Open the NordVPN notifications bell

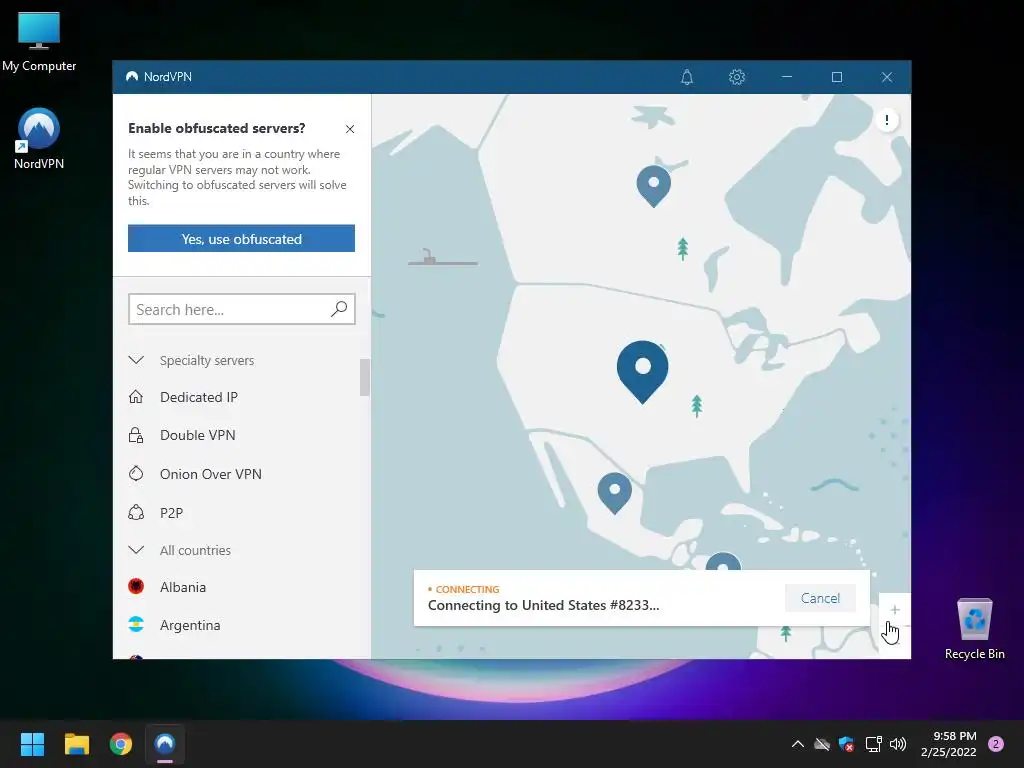[686, 77]
